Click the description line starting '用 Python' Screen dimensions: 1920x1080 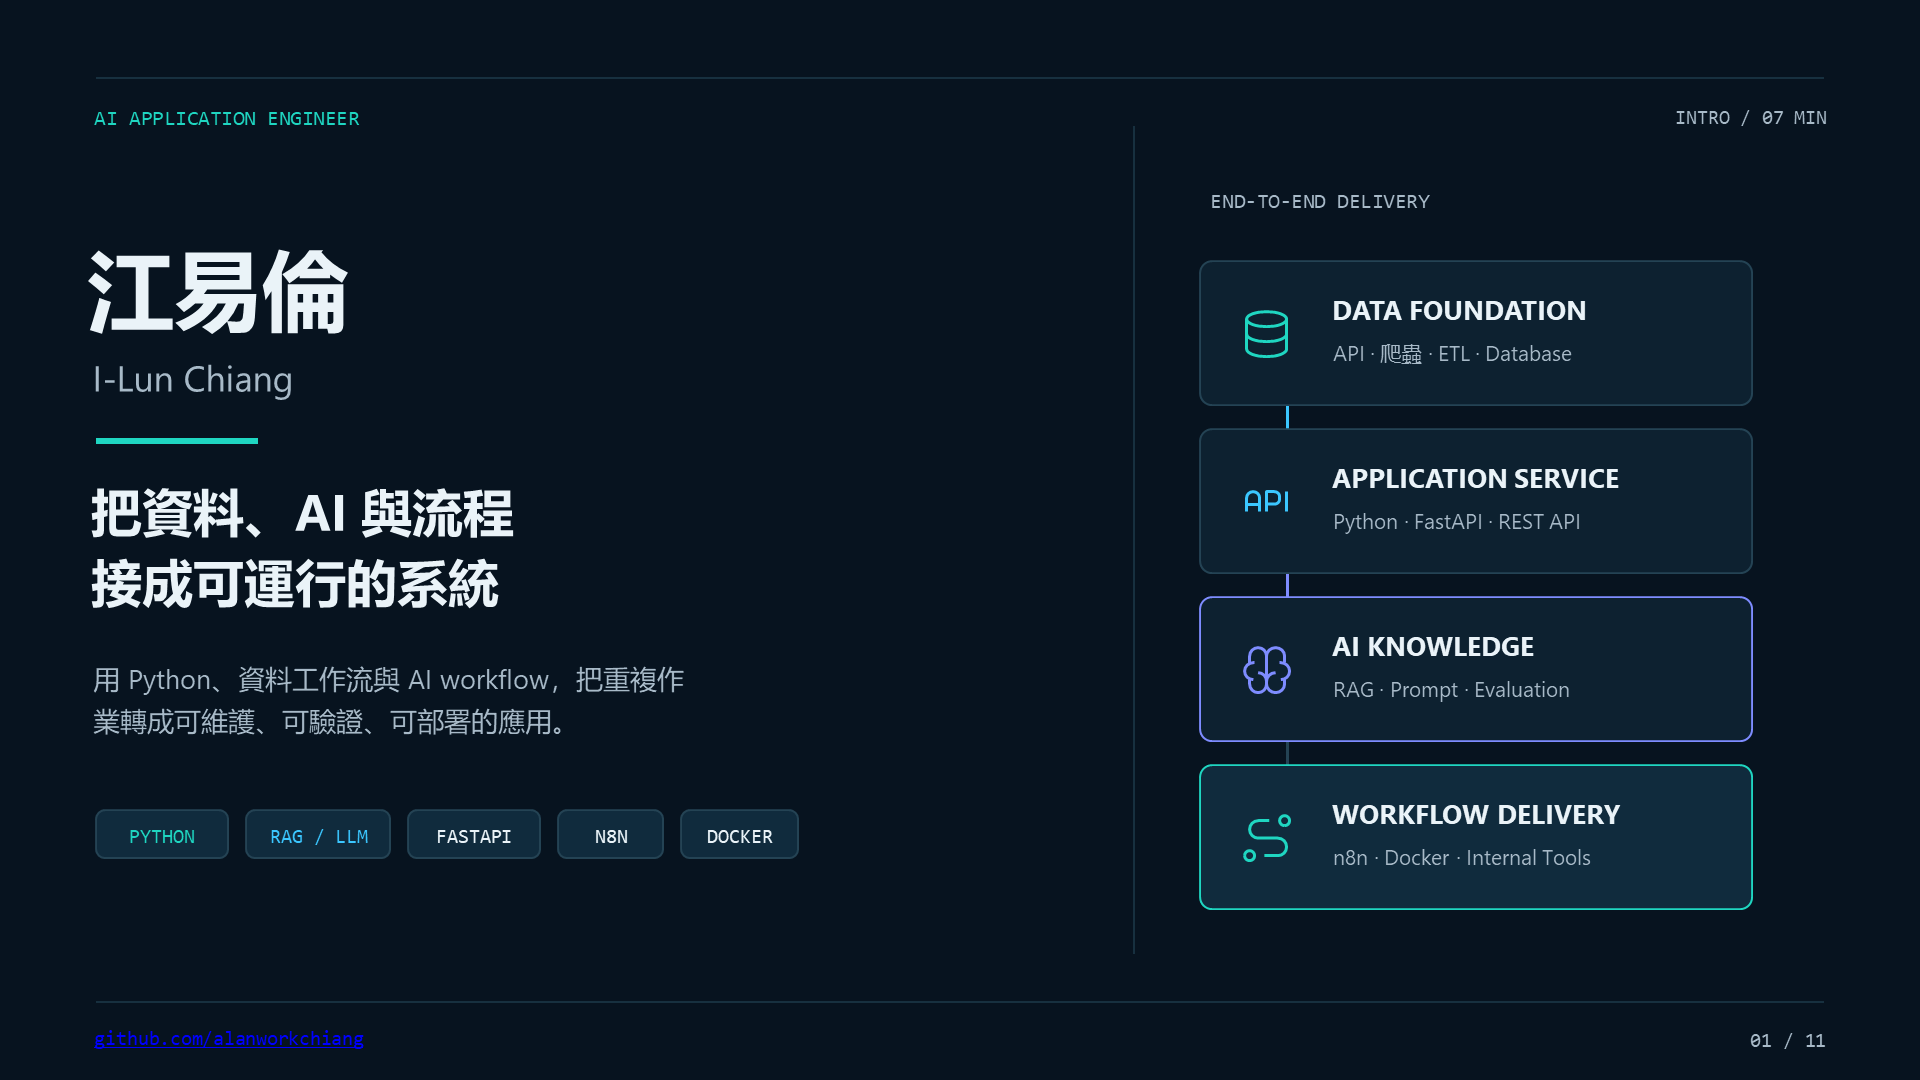(388, 680)
